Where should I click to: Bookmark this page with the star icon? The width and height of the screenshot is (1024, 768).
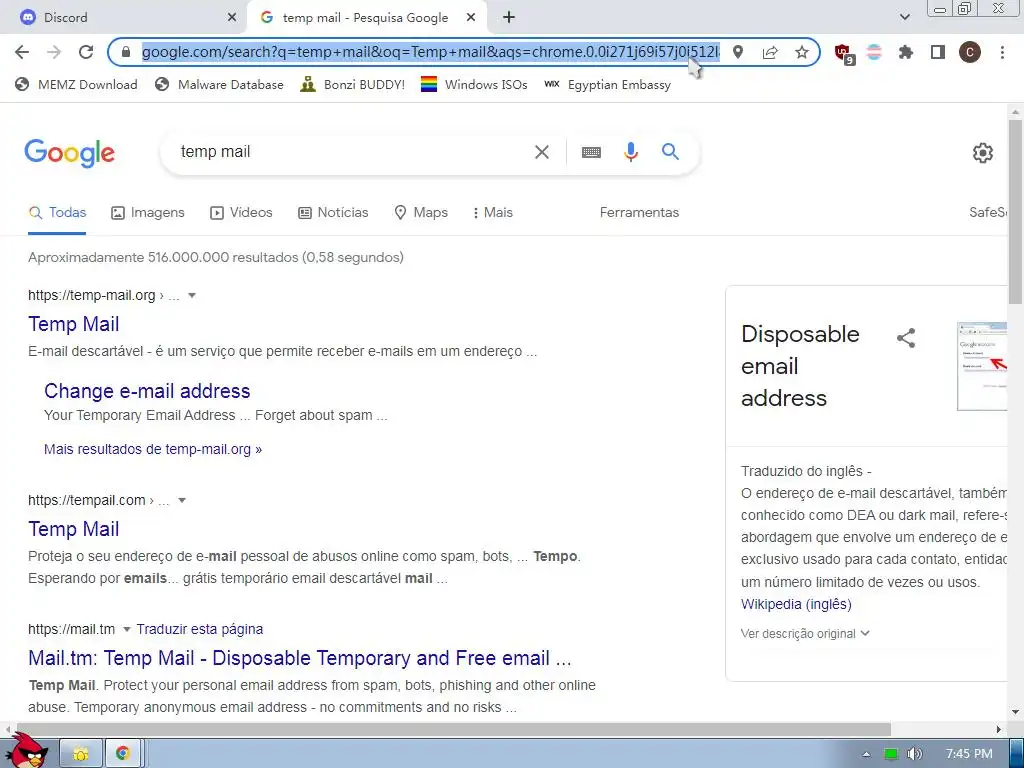[802, 52]
